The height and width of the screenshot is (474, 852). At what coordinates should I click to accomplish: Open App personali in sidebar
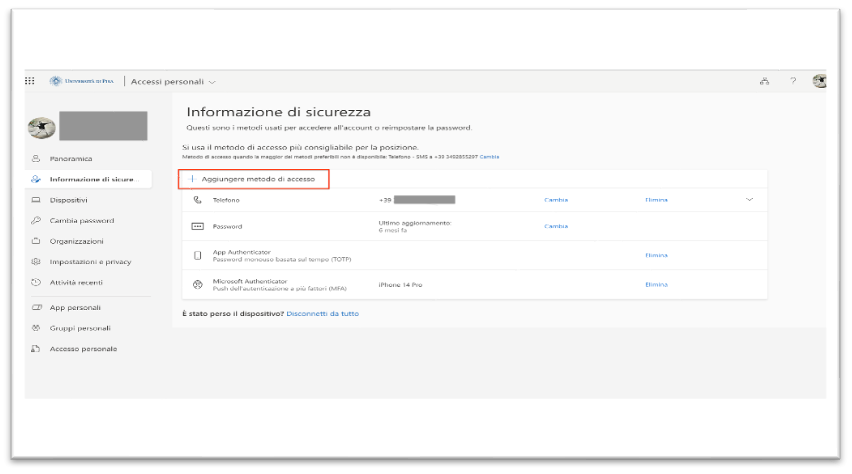pos(75,308)
